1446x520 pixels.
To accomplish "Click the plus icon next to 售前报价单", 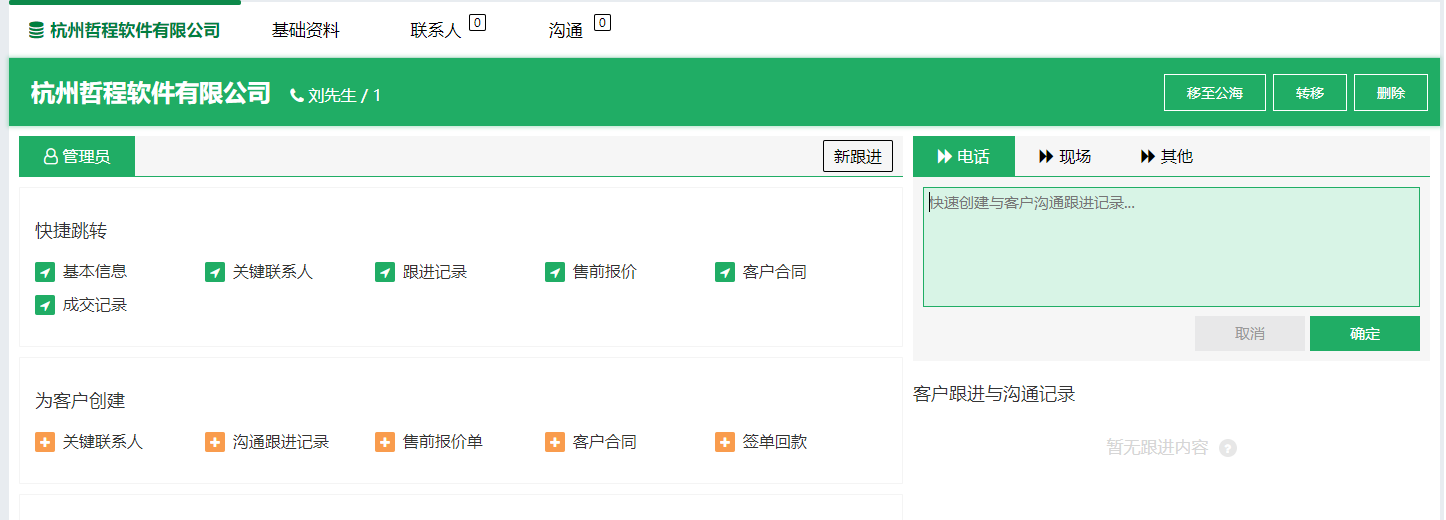I will coord(385,442).
